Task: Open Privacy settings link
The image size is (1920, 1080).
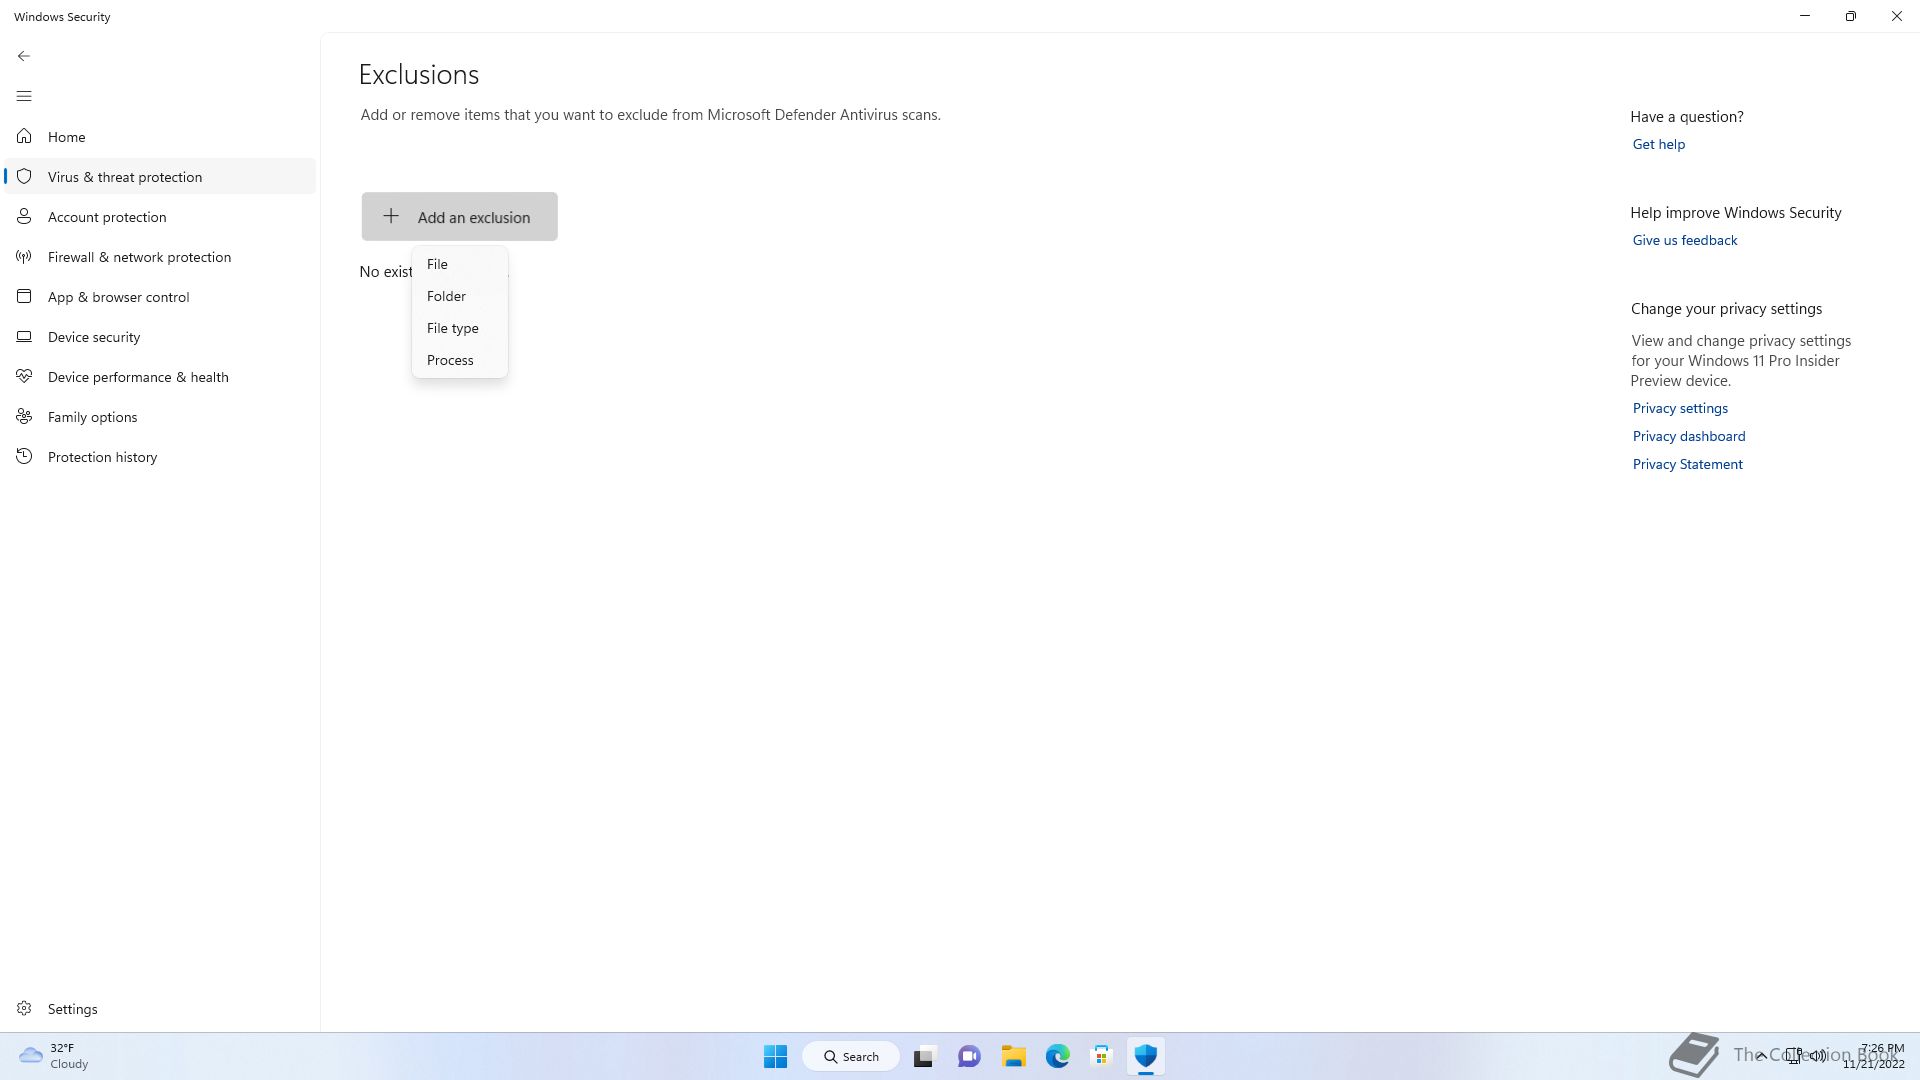Action: pyautogui.click(x=1680, y=408)
